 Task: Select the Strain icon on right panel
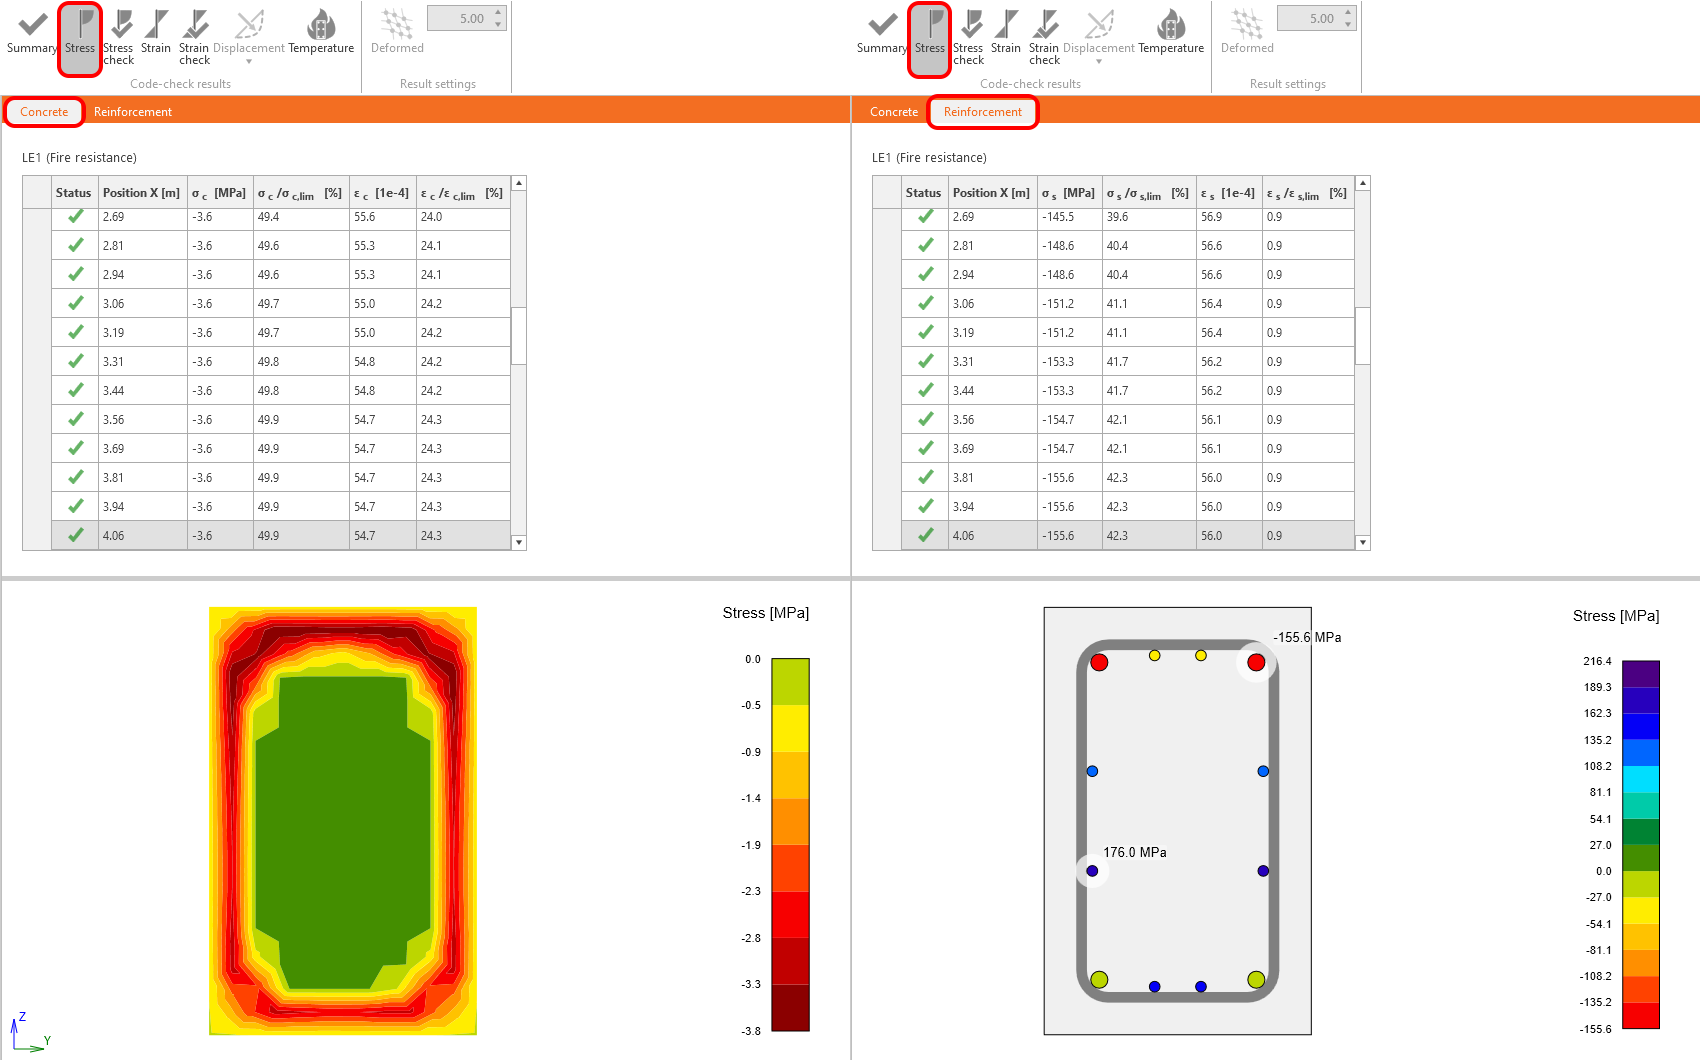1006,30
